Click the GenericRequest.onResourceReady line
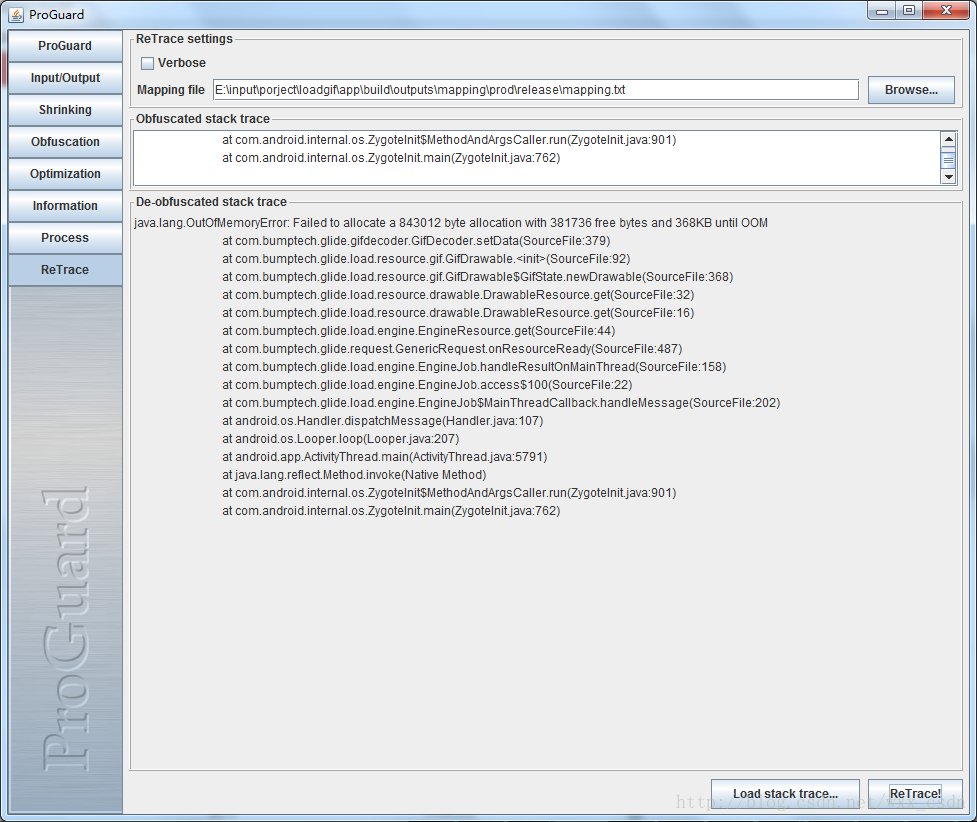The width and height of the screenshot is (977, 822). tap(452, 350)
